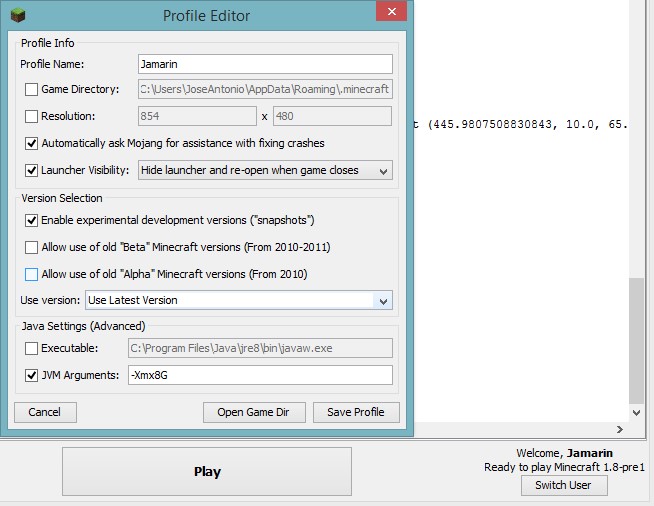Disable experimental development snapshots checkbox

pyautogui.click(x=31, y=220)
